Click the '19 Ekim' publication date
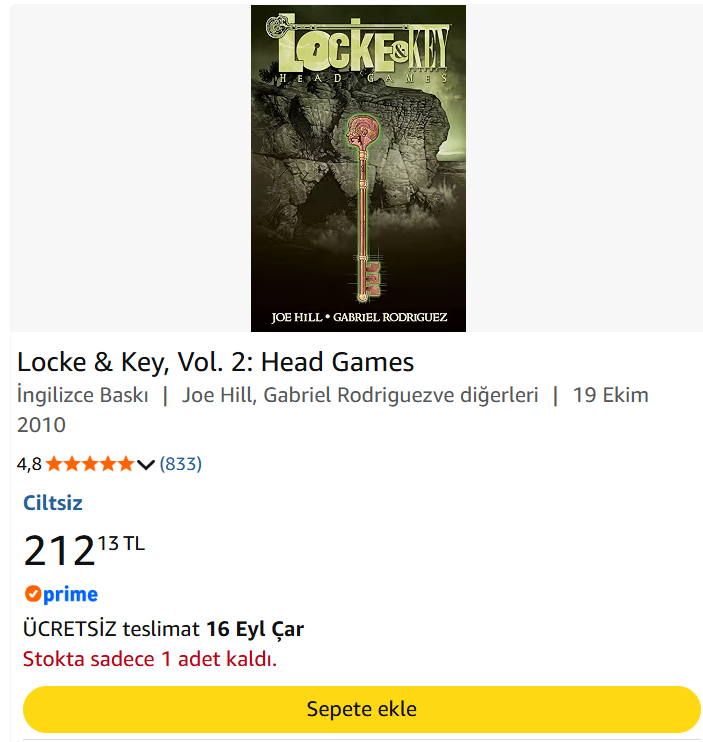Viewport: 703px width, 742px height. [610, 395]
